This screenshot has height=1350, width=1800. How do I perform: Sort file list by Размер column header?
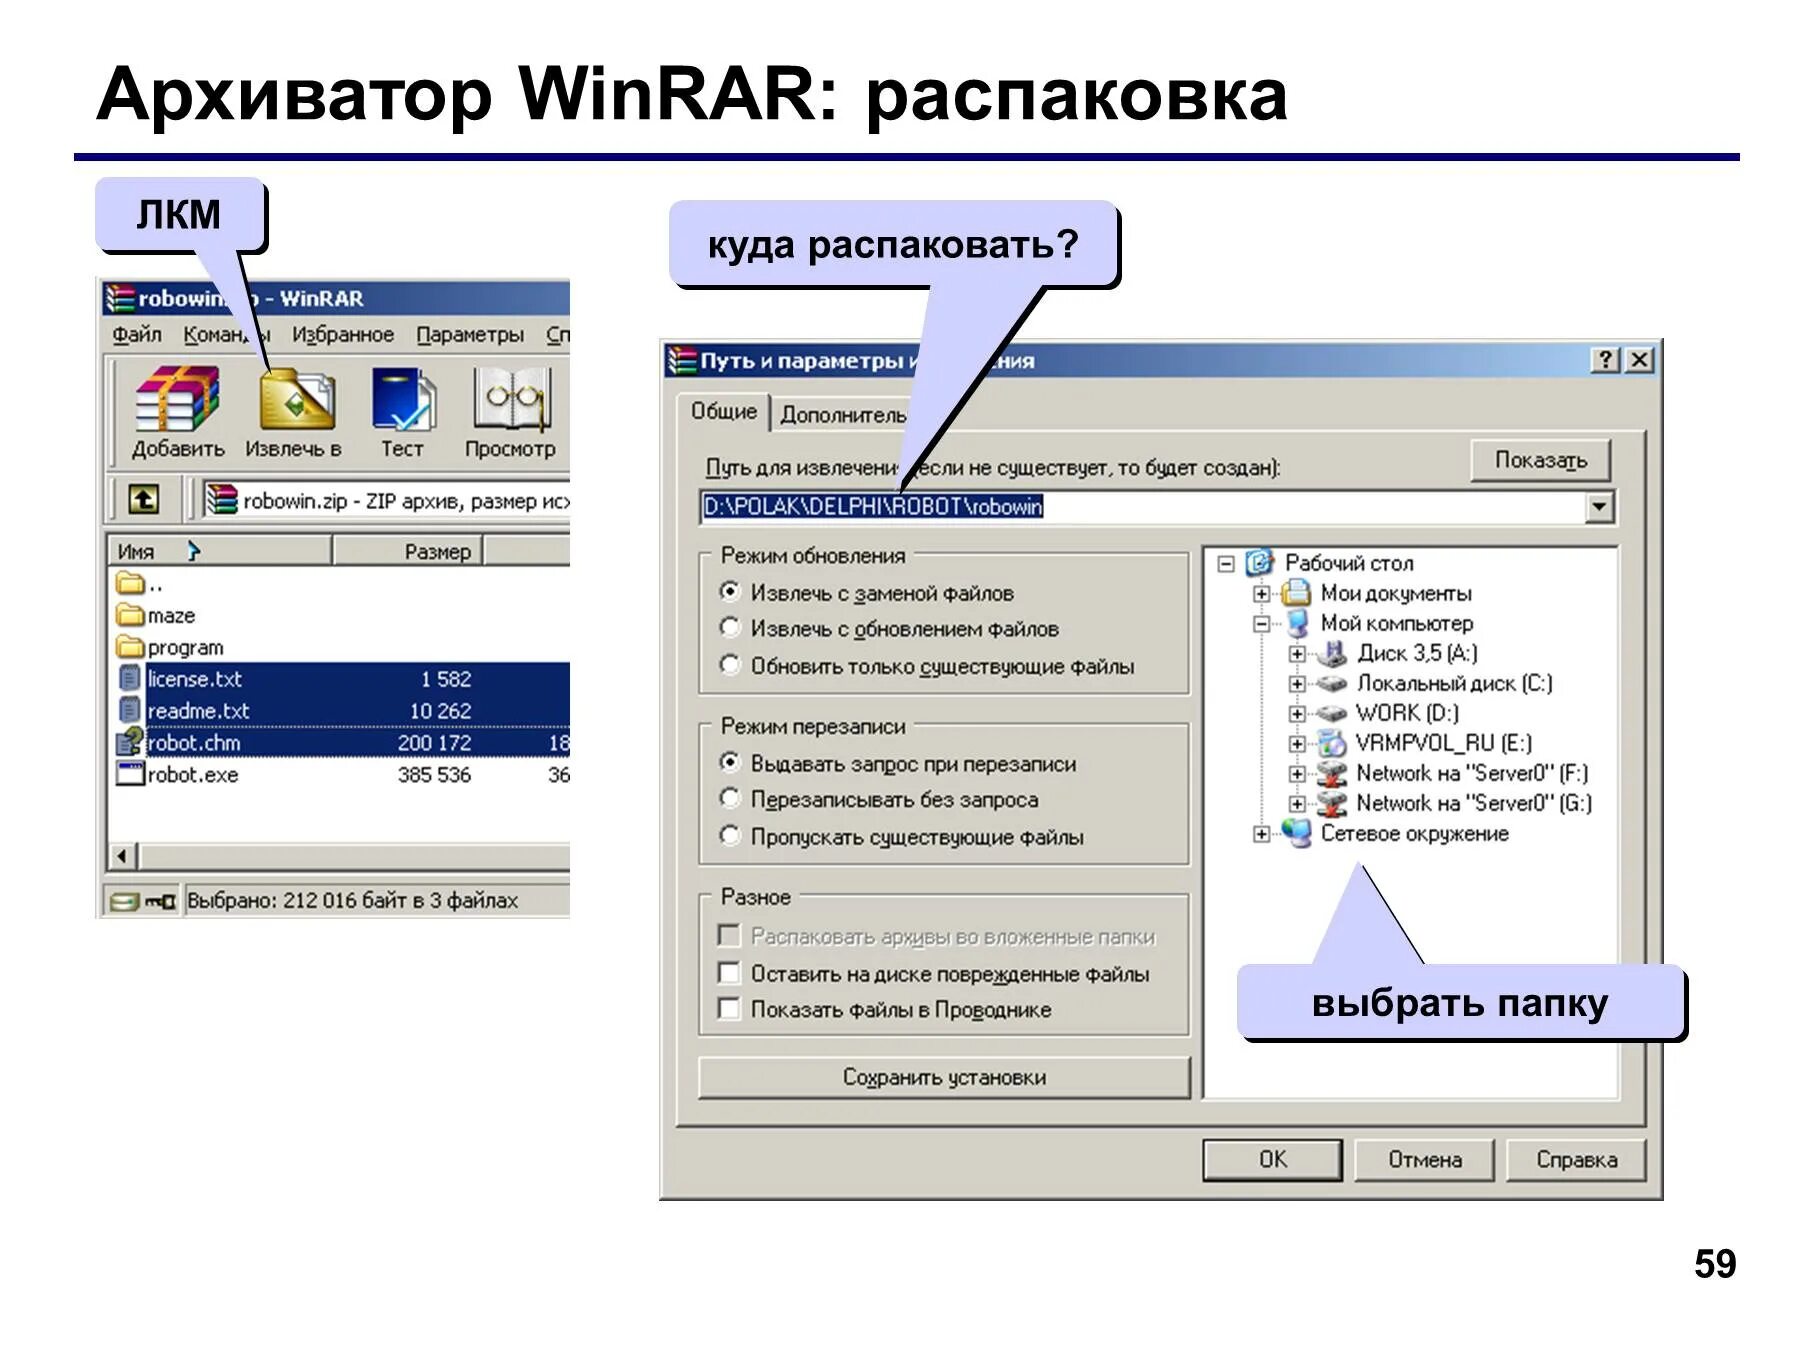coord(407,551)
